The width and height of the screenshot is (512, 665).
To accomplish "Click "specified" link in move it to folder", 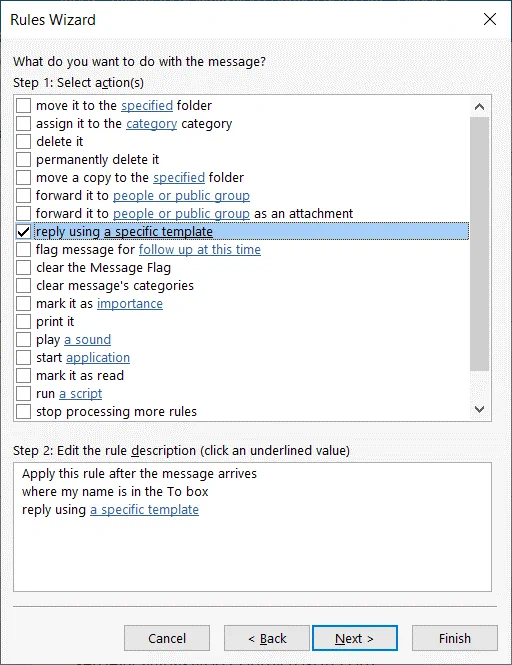I will (147, 105).
